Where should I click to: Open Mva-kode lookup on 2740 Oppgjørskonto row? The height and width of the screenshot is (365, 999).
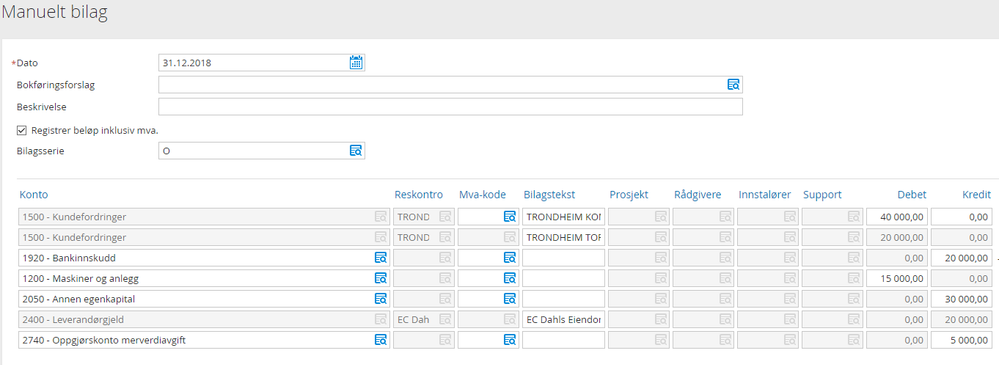510,340
